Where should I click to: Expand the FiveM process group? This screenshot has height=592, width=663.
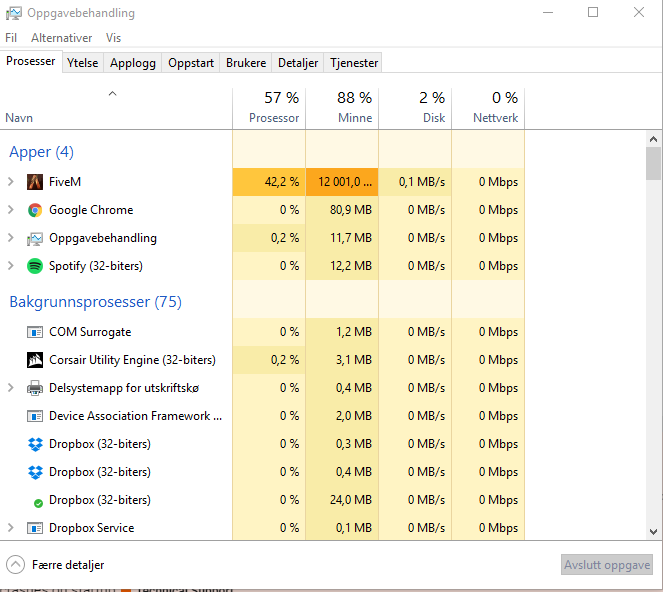[11, 182]
